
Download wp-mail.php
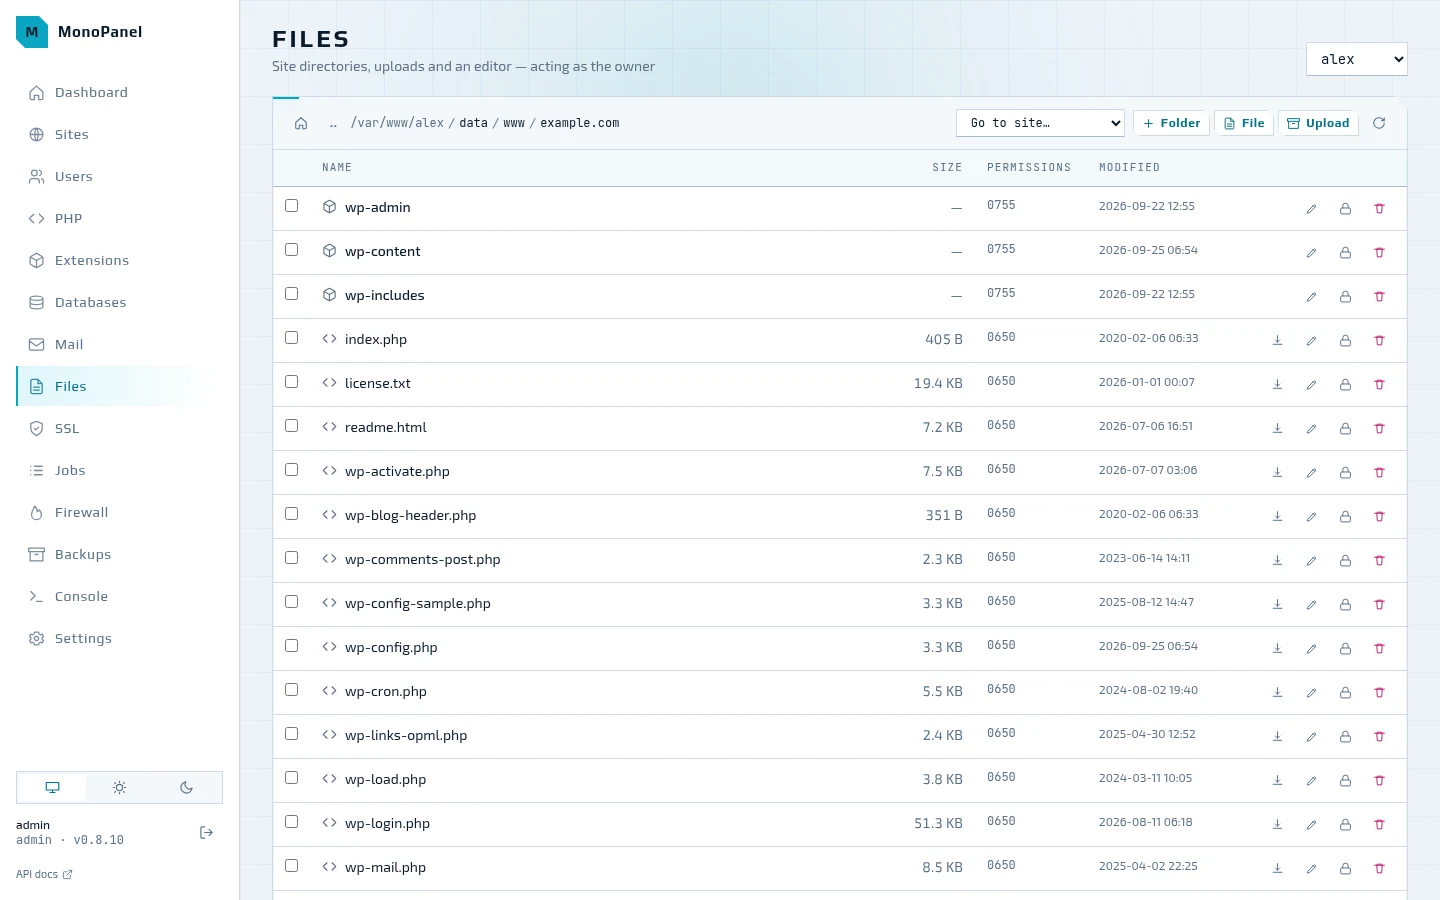tap(1277, 869)
